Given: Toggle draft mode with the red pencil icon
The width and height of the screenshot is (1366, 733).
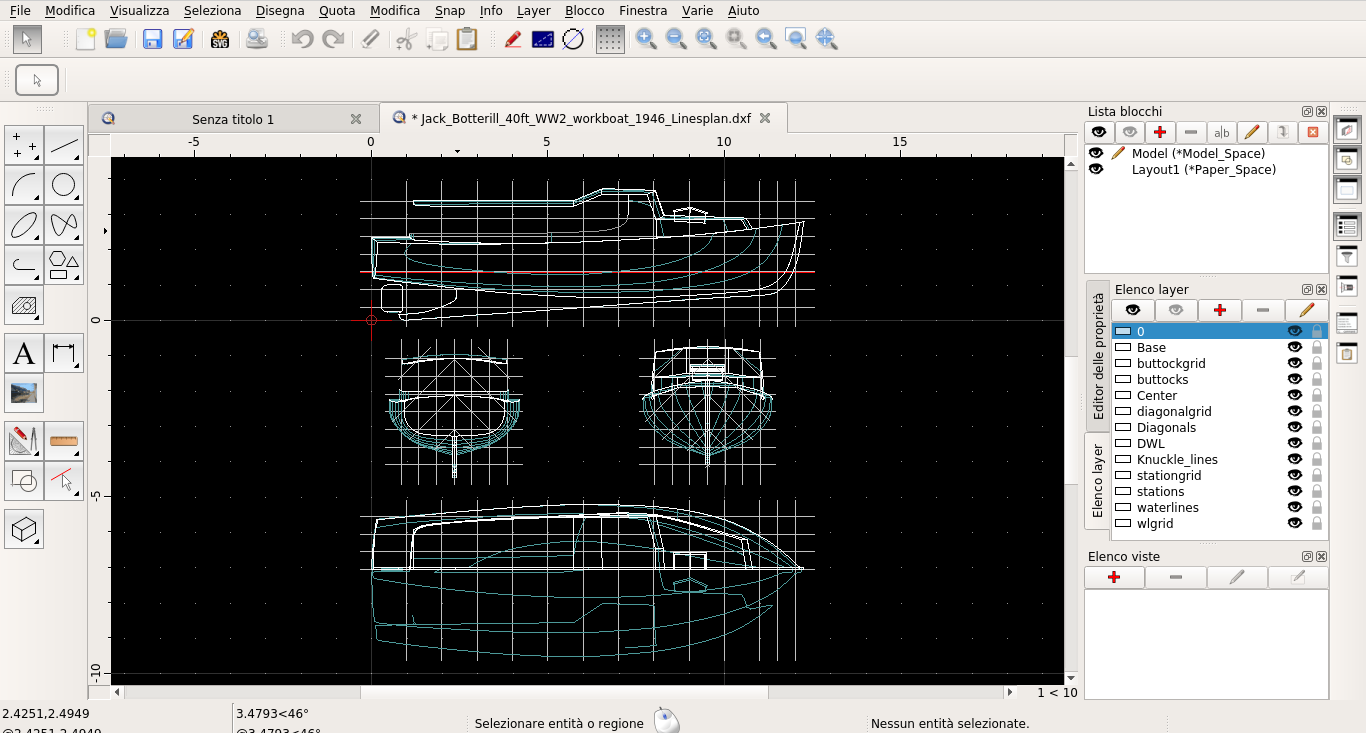Looking at the screenshot, I should [x=512, y=39].
